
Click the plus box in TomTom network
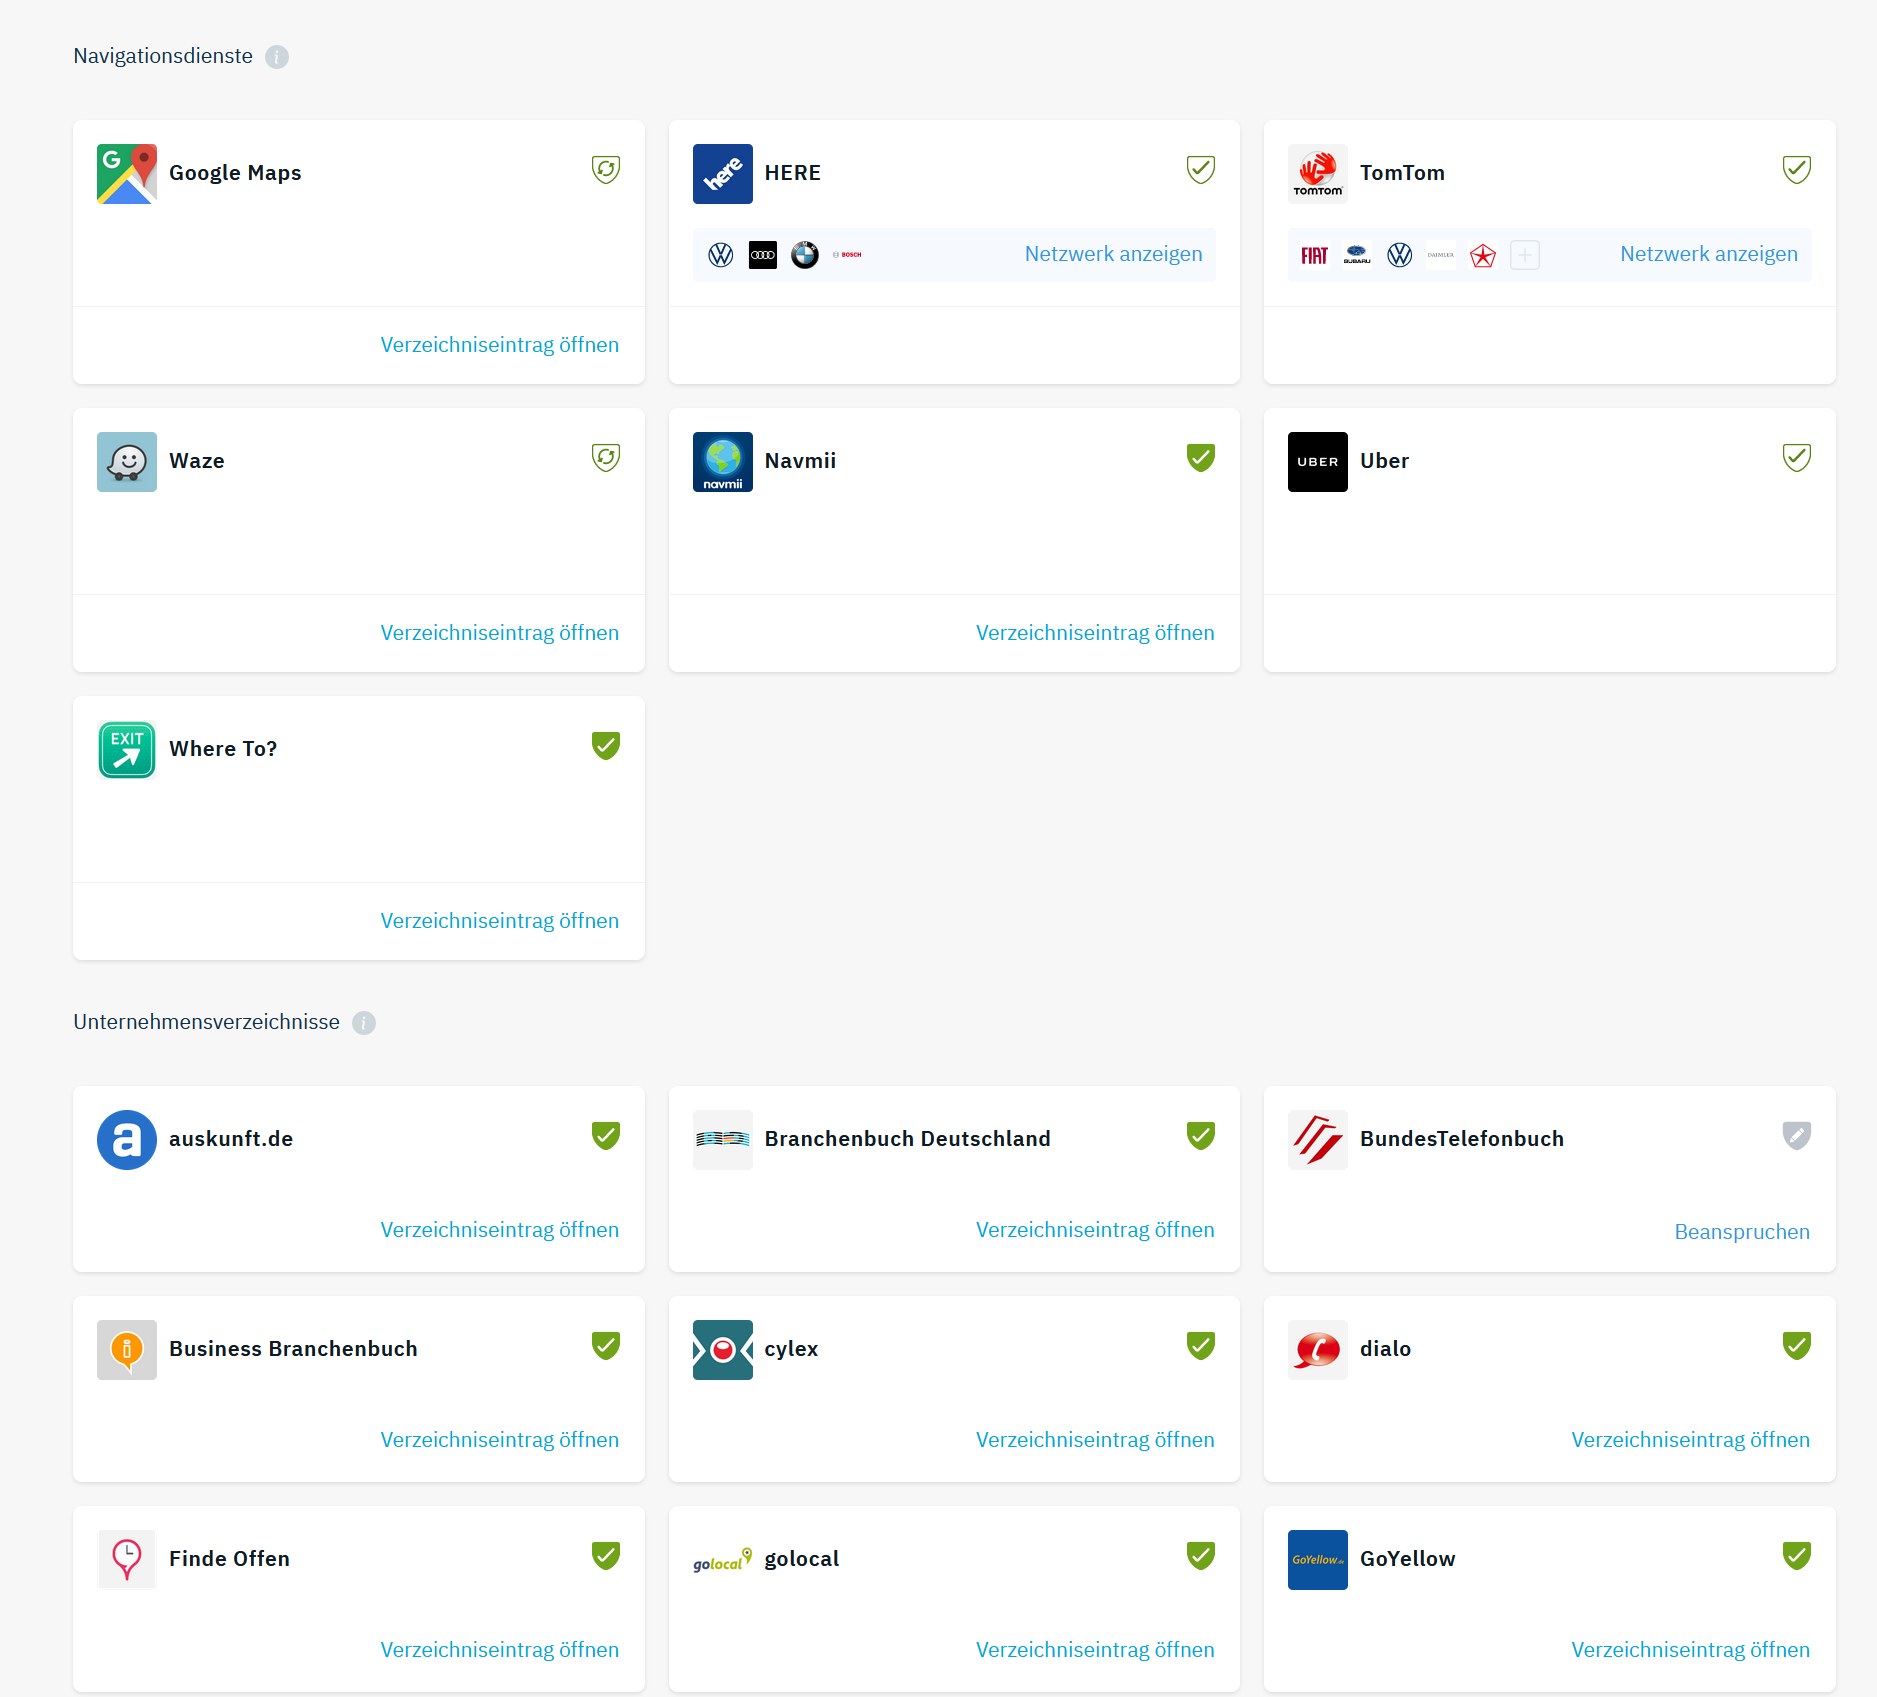pos(1525,255)
